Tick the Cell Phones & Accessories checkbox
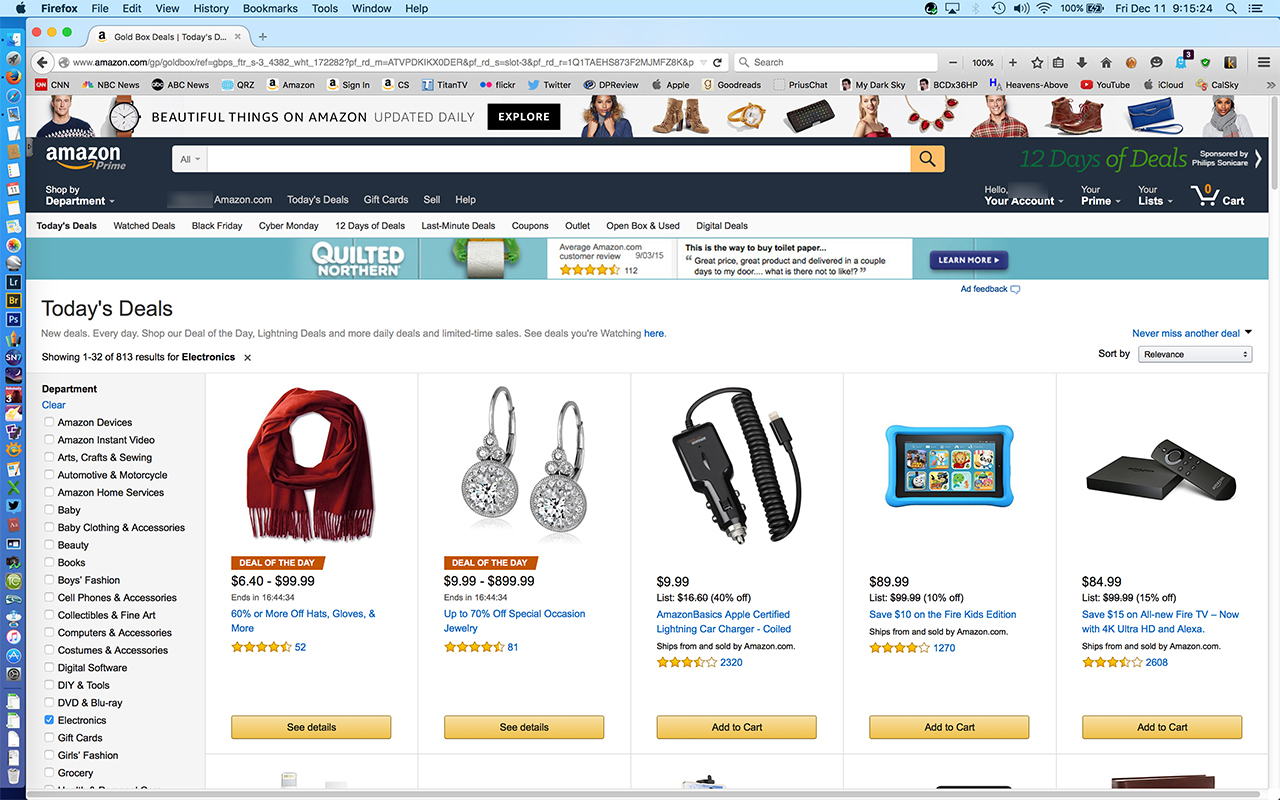The width and height of the screenshot is (1280, 800). point(49,598)
